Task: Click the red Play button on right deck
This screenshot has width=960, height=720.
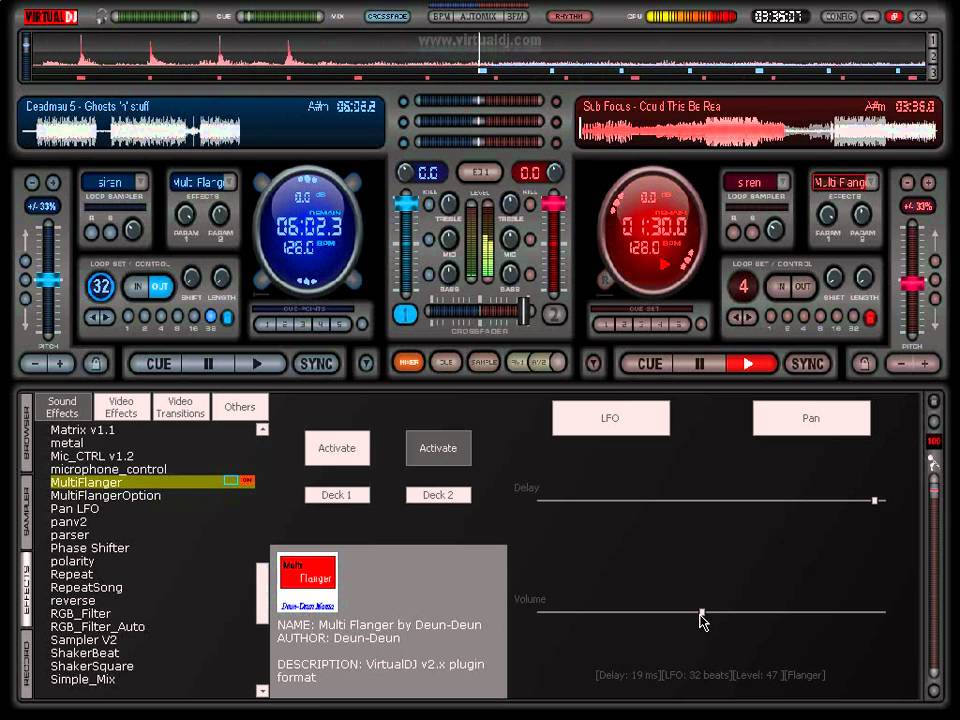Action: pos(749,364)
